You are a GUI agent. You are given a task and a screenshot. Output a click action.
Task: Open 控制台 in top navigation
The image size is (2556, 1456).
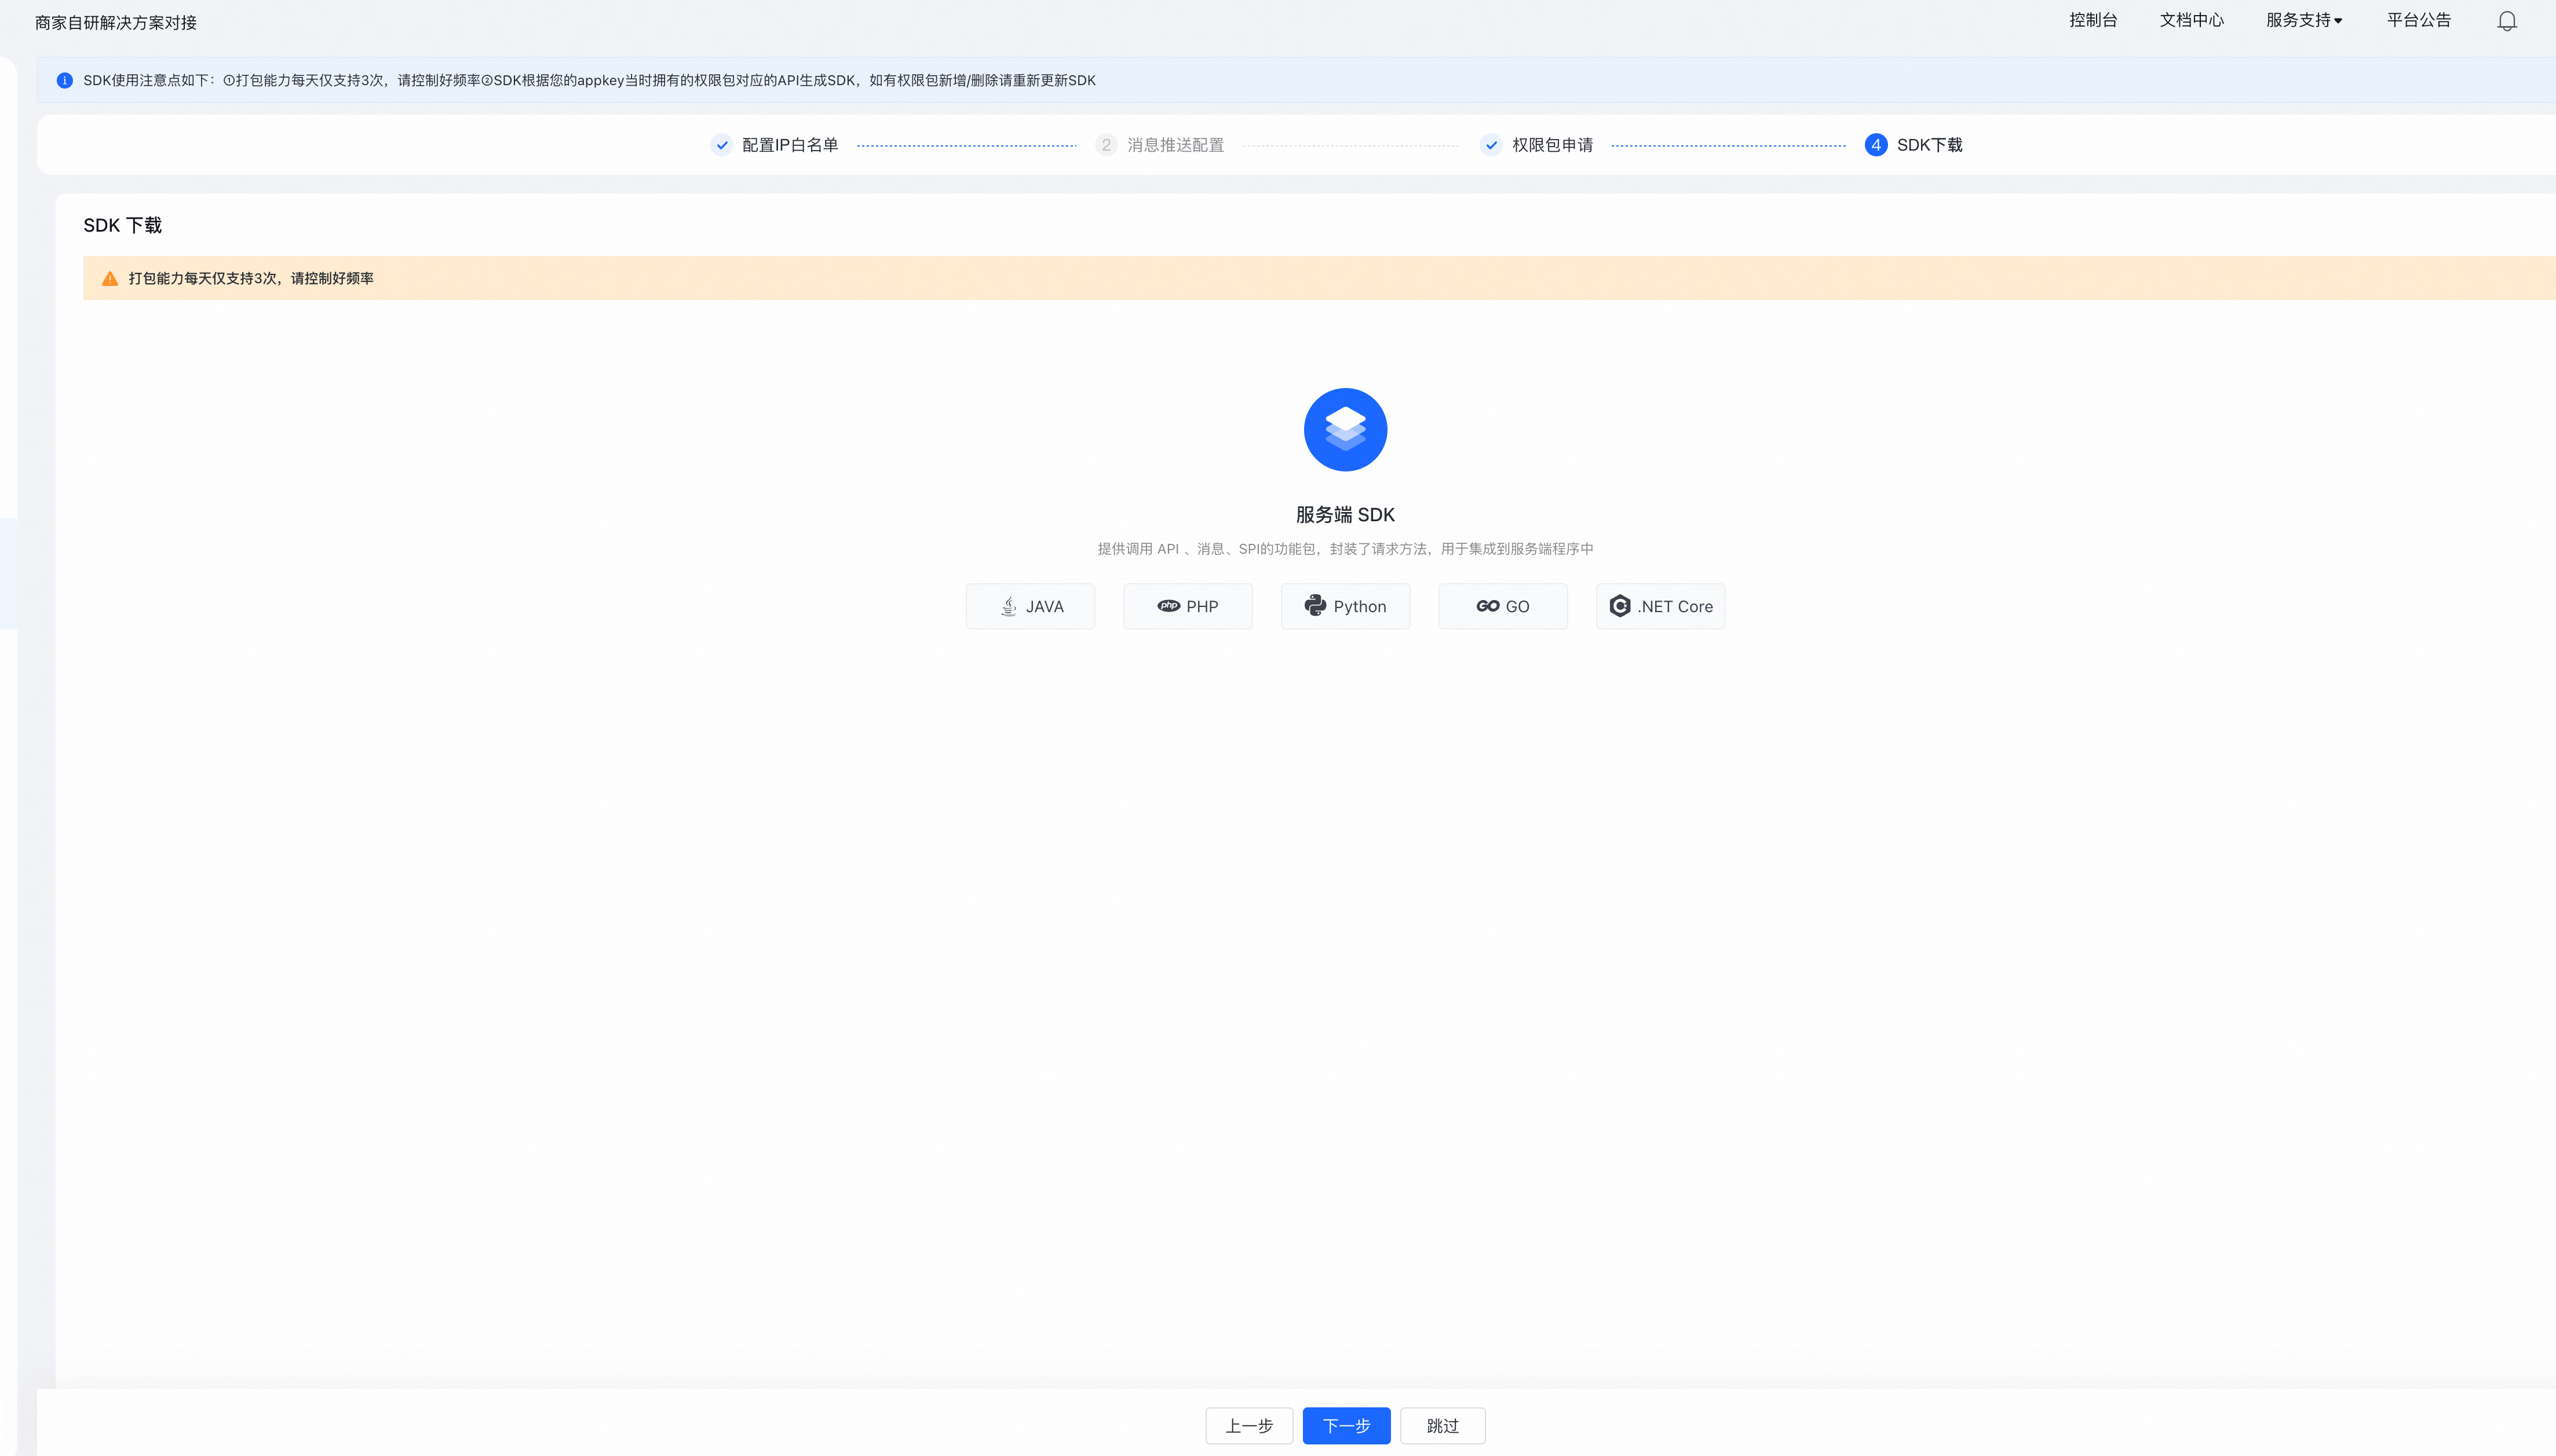click(x=2093, y=20)
